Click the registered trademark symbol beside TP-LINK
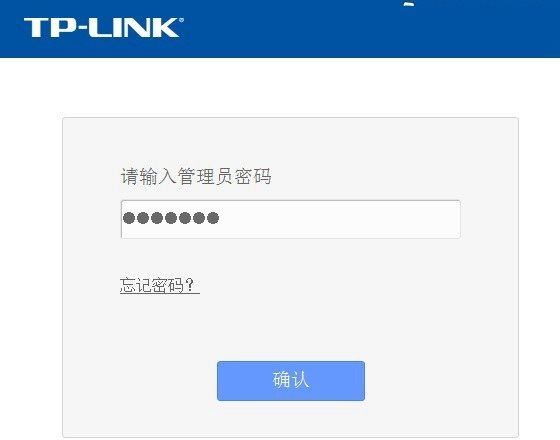 coord(181,20)
